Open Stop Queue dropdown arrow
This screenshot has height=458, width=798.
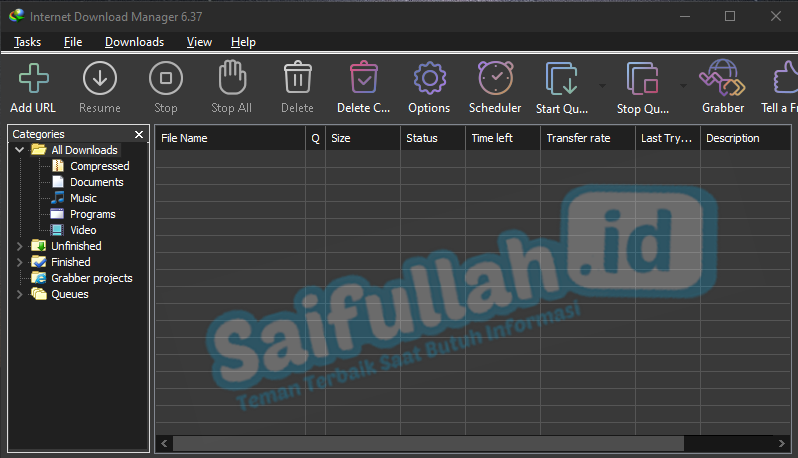click(683, 85)
